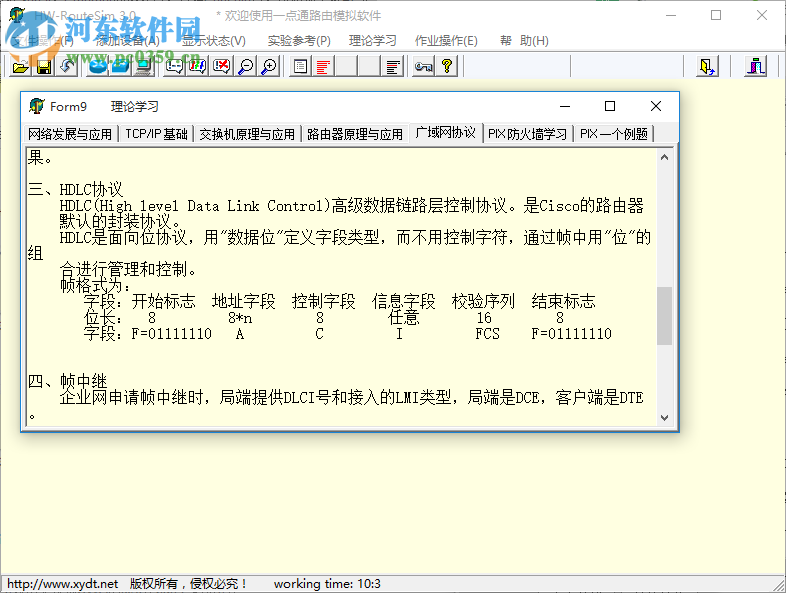
Task: Click the red text lines icon
Action: tap(323, 67)
